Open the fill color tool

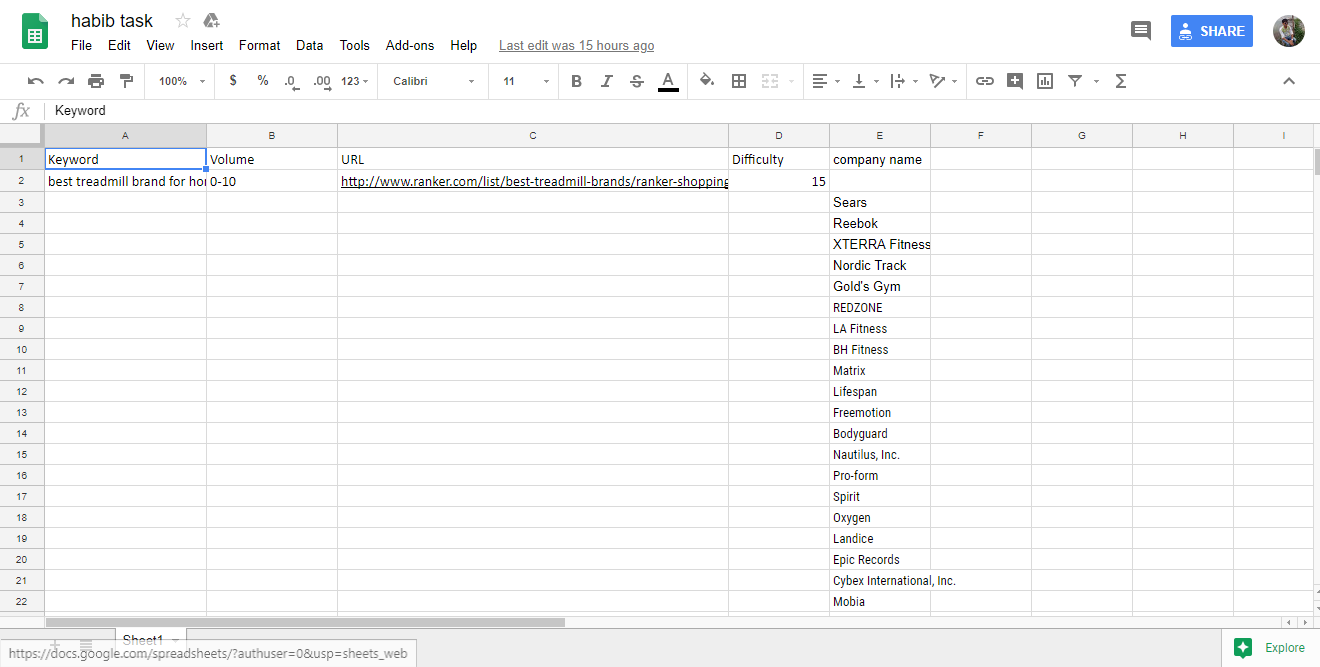tap(706, 81)
